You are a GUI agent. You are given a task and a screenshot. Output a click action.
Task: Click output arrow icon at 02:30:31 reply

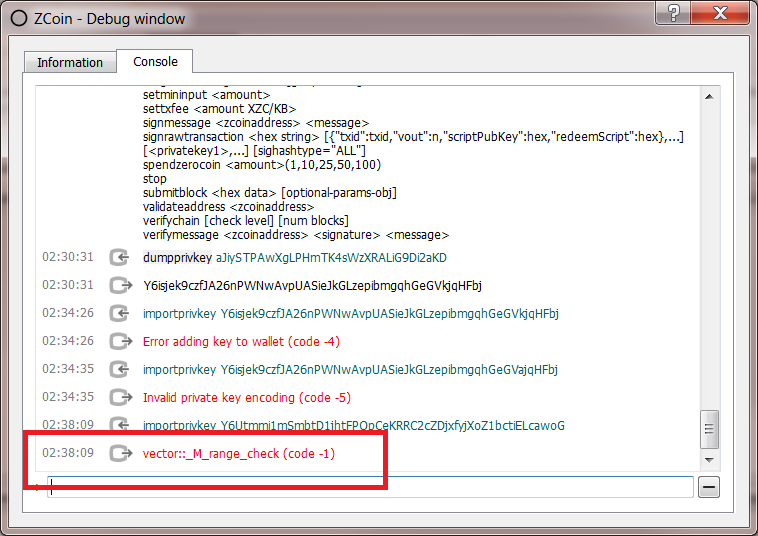click(x=120, y=285)
